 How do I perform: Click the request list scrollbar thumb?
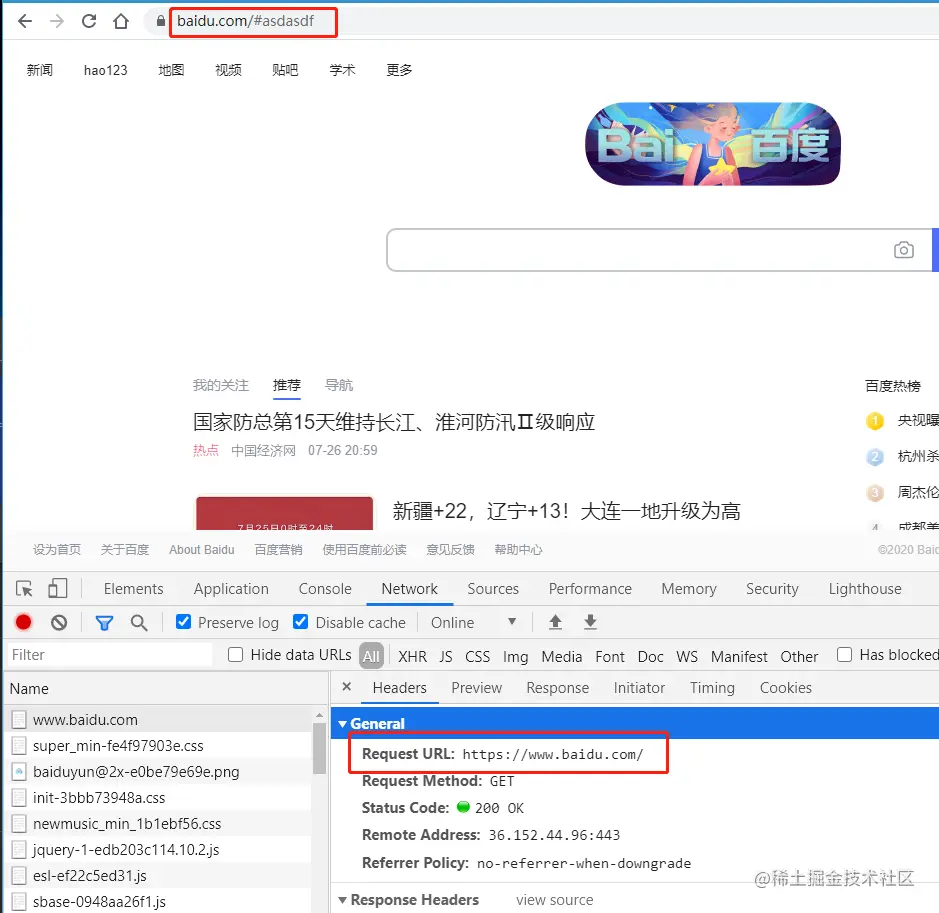319,748
